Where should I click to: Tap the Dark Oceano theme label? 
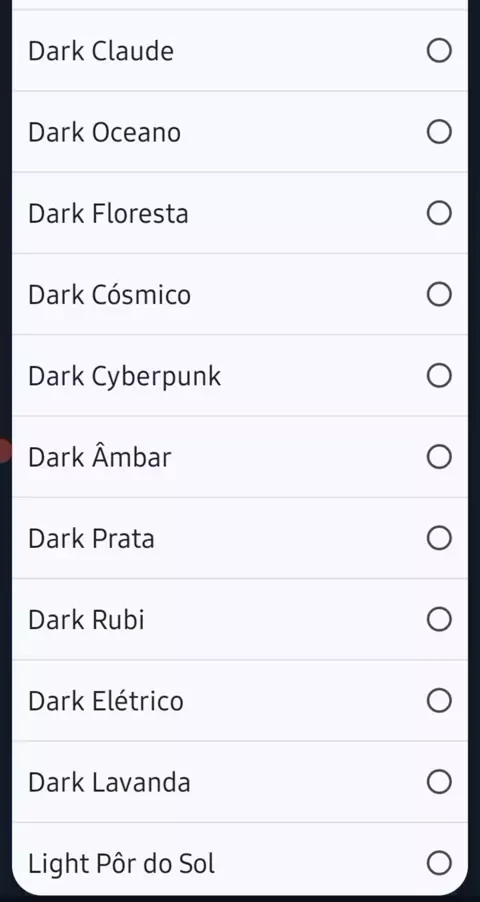(x=104, y=132)
